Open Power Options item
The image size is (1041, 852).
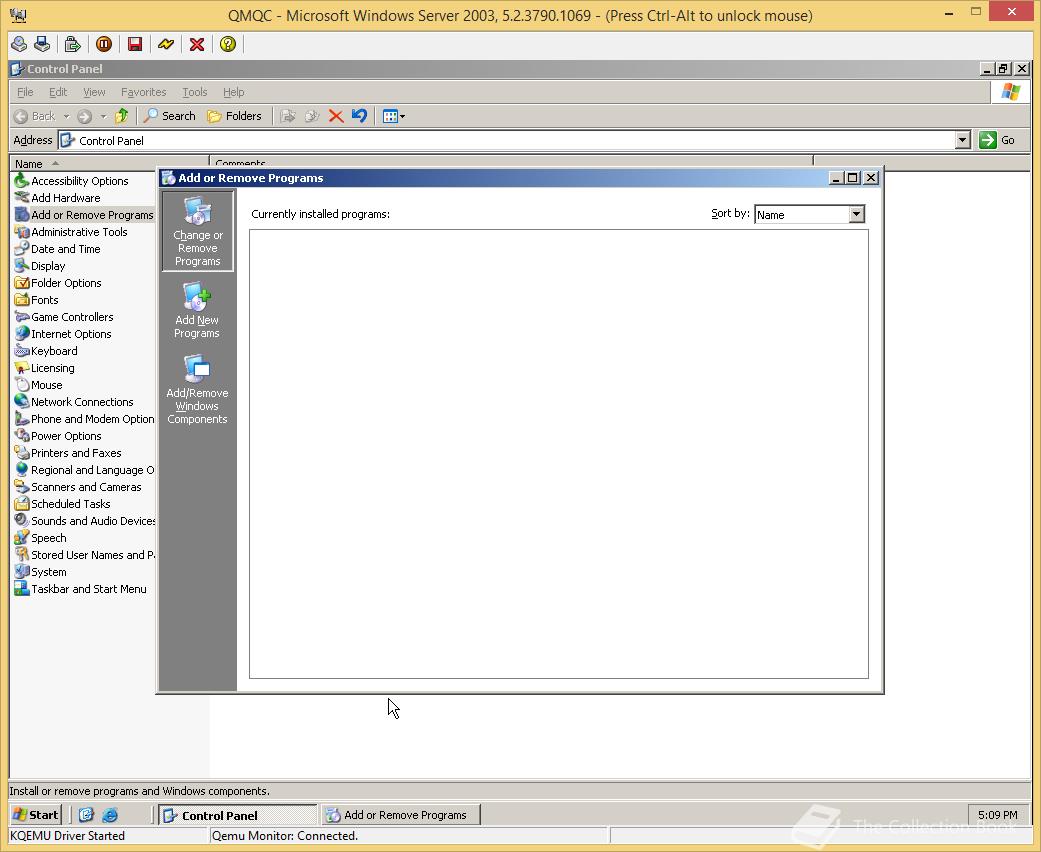tap(58, 436)
